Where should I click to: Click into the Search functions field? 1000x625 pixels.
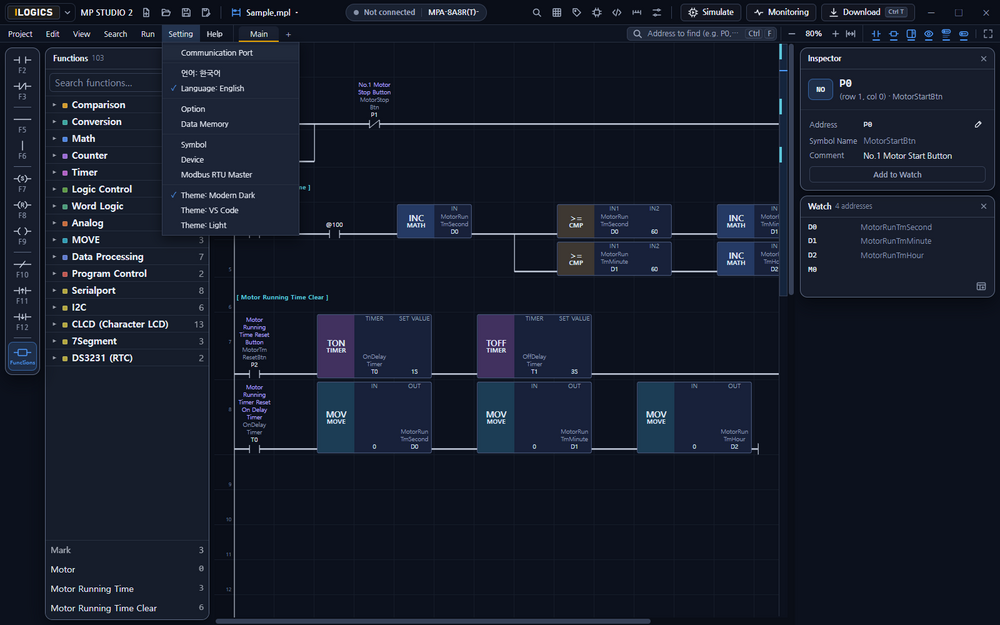105,83
